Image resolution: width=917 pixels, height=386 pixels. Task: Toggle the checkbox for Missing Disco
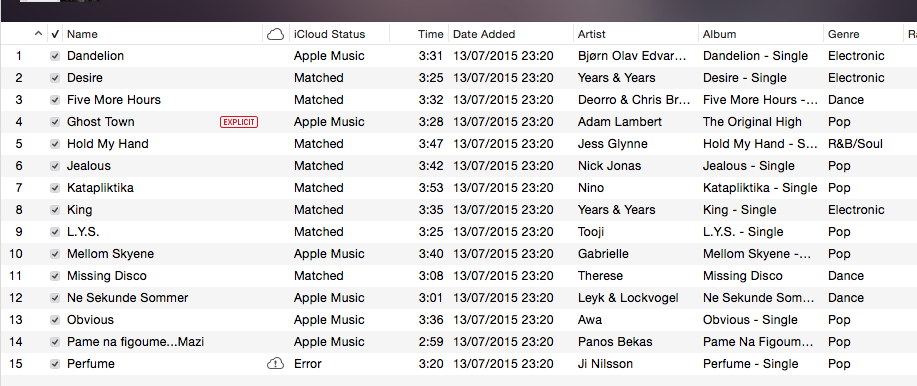click(x=55, y=276)
